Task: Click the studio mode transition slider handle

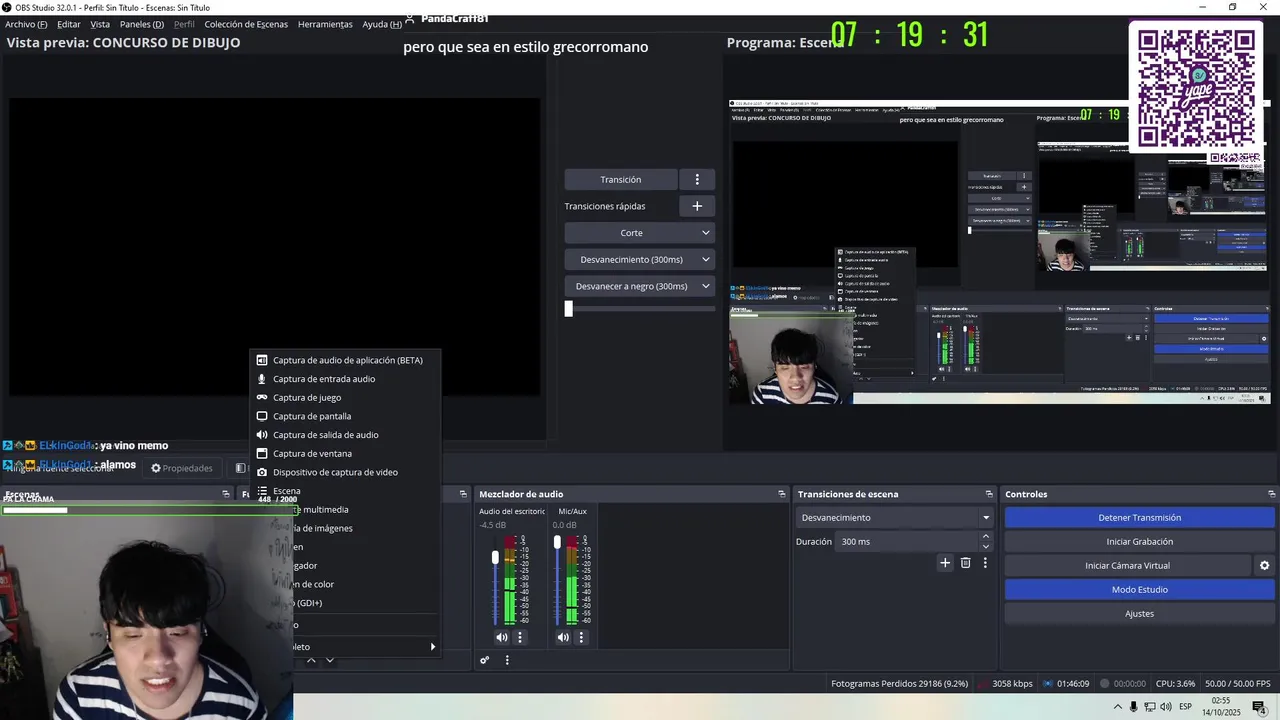Action: [x=569, y=309]
